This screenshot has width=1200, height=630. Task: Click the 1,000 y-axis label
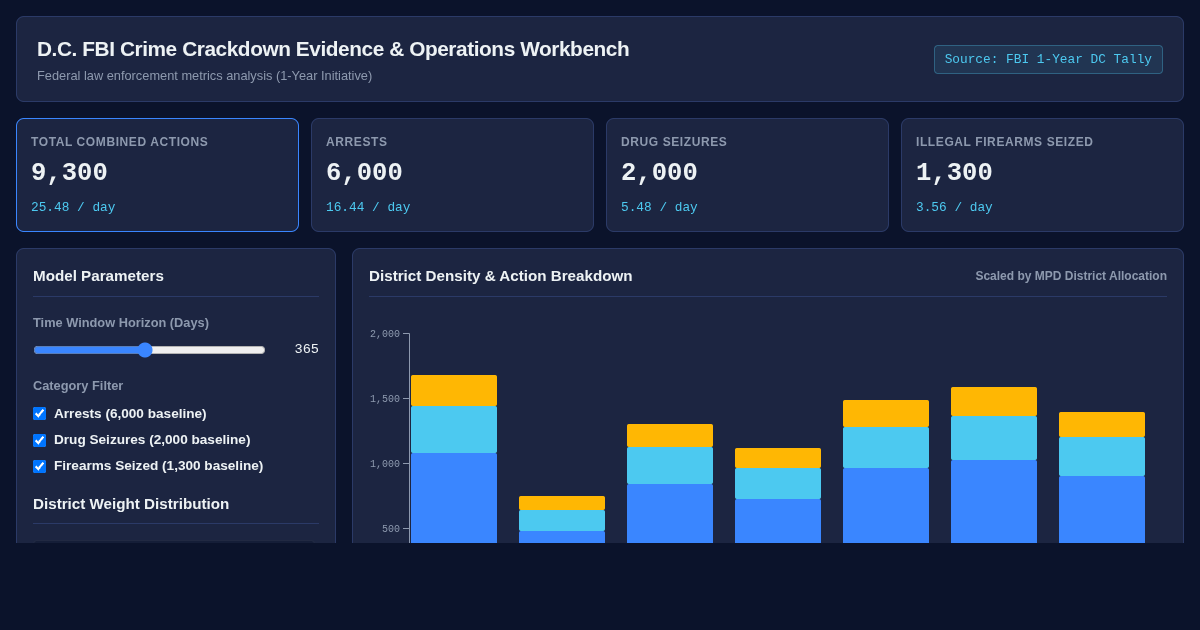pos(385,464)
